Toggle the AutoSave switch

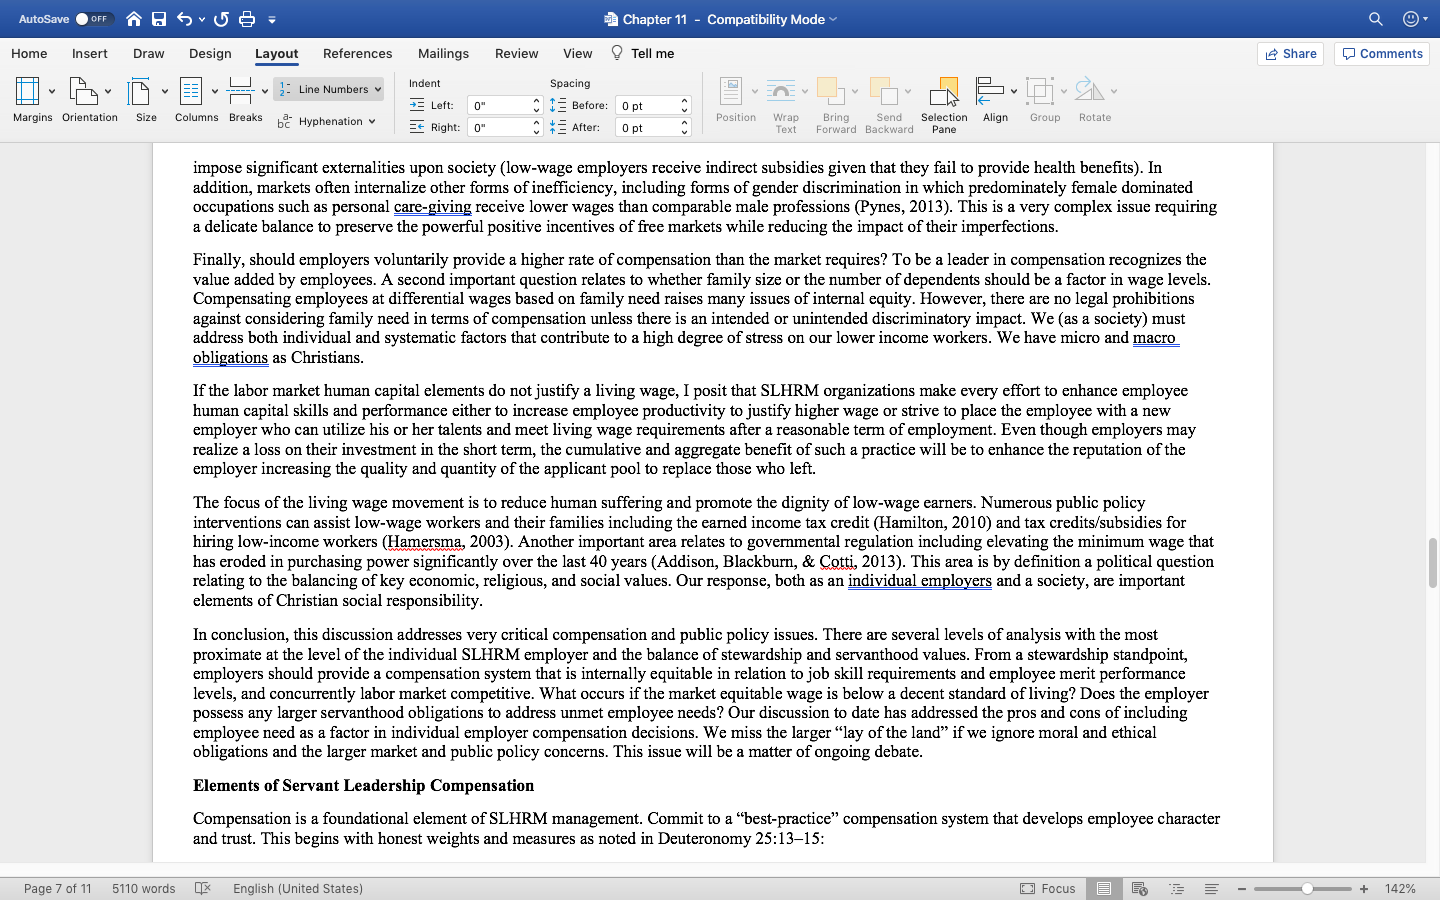pyautogui.click(x=94, y=19)
